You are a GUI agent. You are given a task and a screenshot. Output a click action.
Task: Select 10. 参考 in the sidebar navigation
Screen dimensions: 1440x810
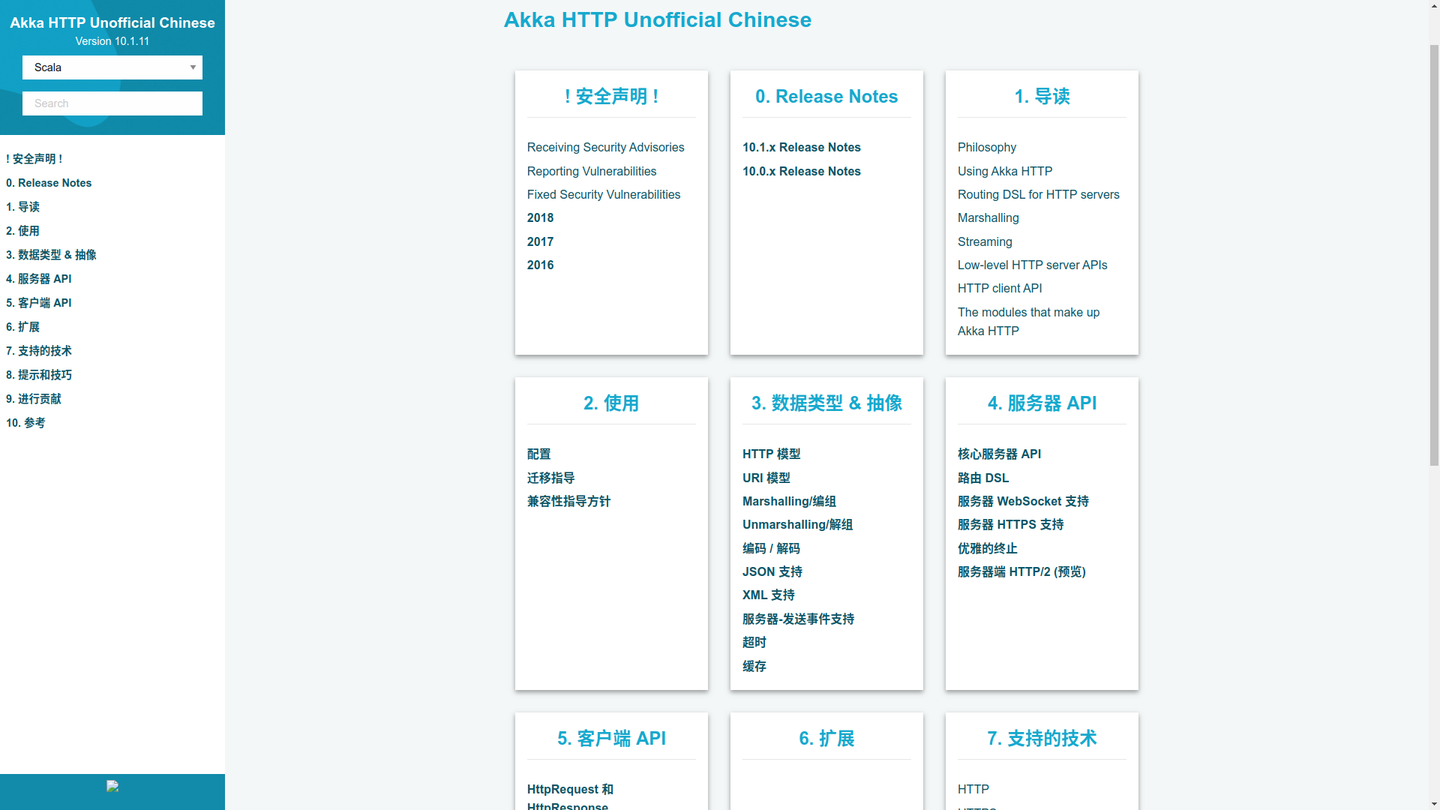click(x=26, y=422)
